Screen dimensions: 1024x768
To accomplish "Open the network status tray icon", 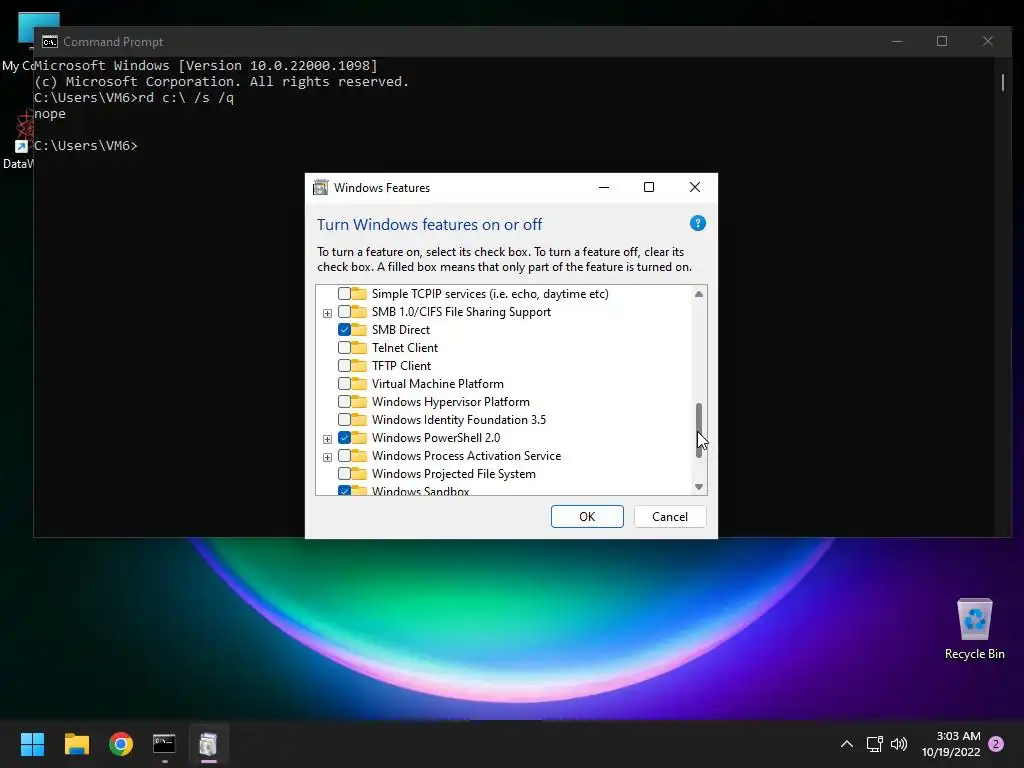I will (874, 744).
